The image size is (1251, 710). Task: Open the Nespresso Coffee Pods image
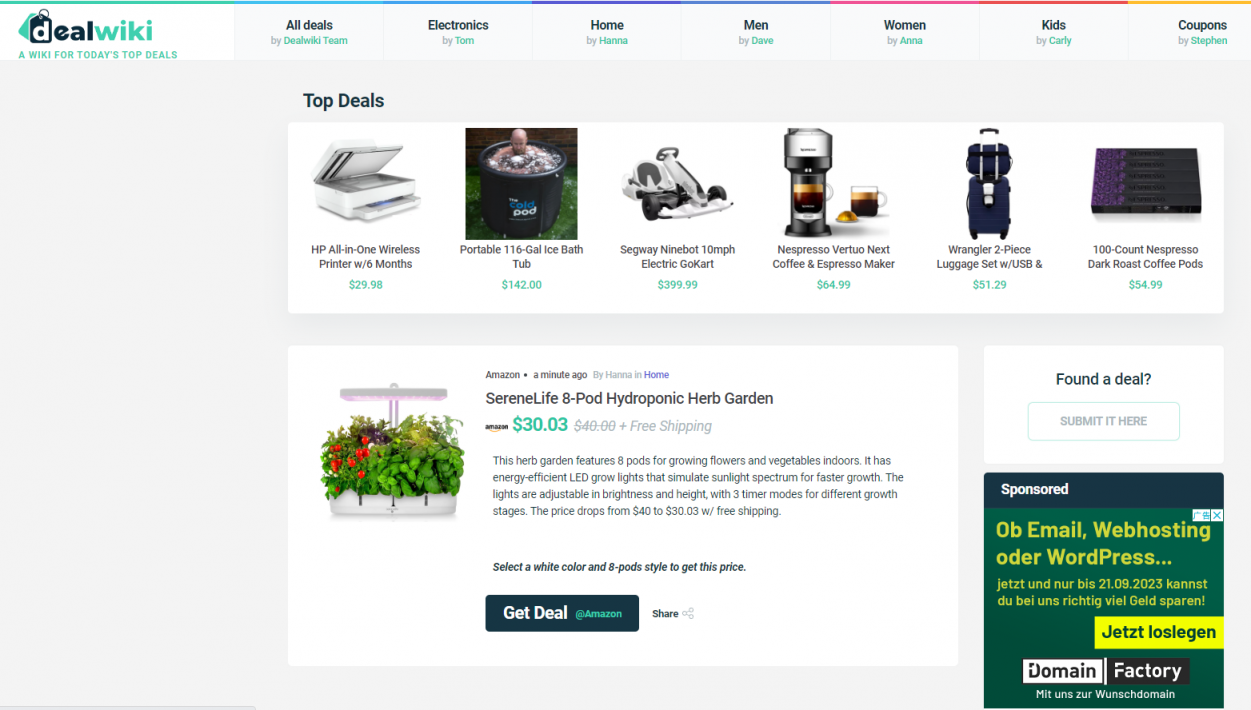(x=1145, y=183)
